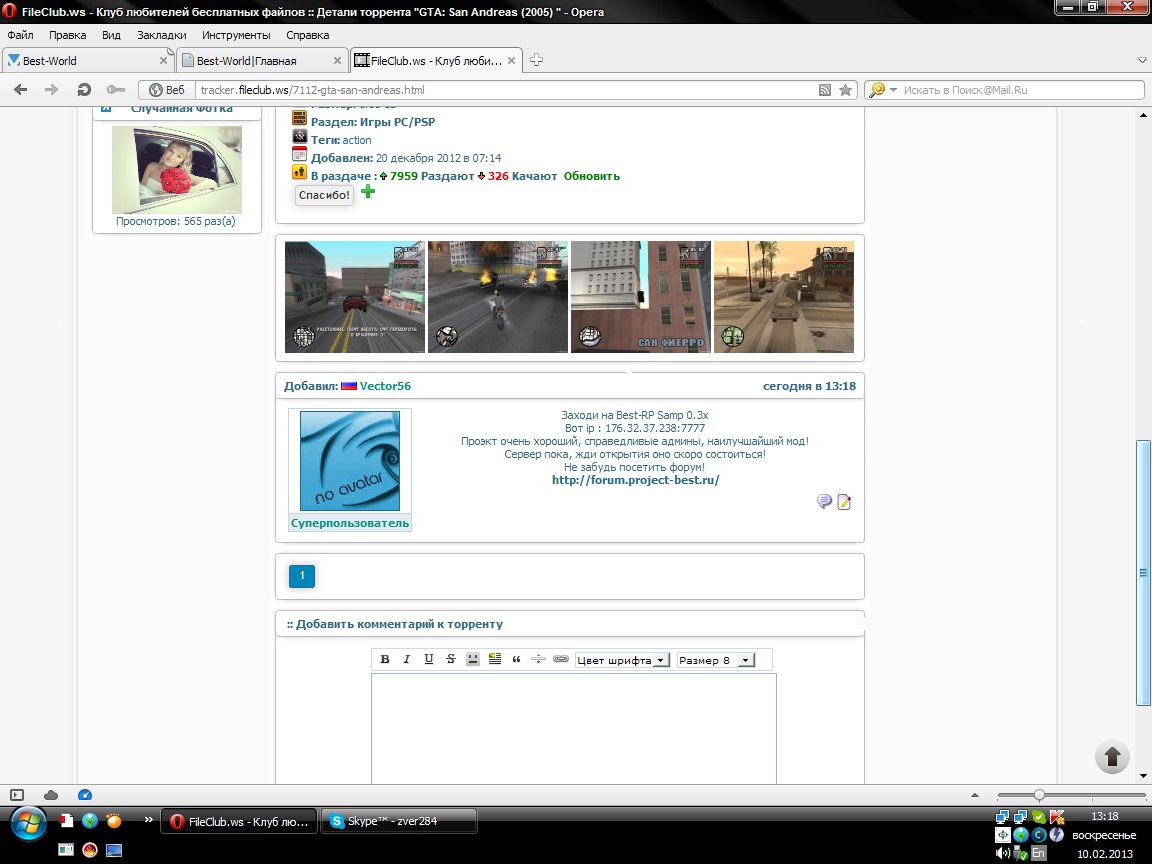Viewport: 1152px width, 864px height.
Task: Insert horizontal divider line icon
Action: (539, 659)
